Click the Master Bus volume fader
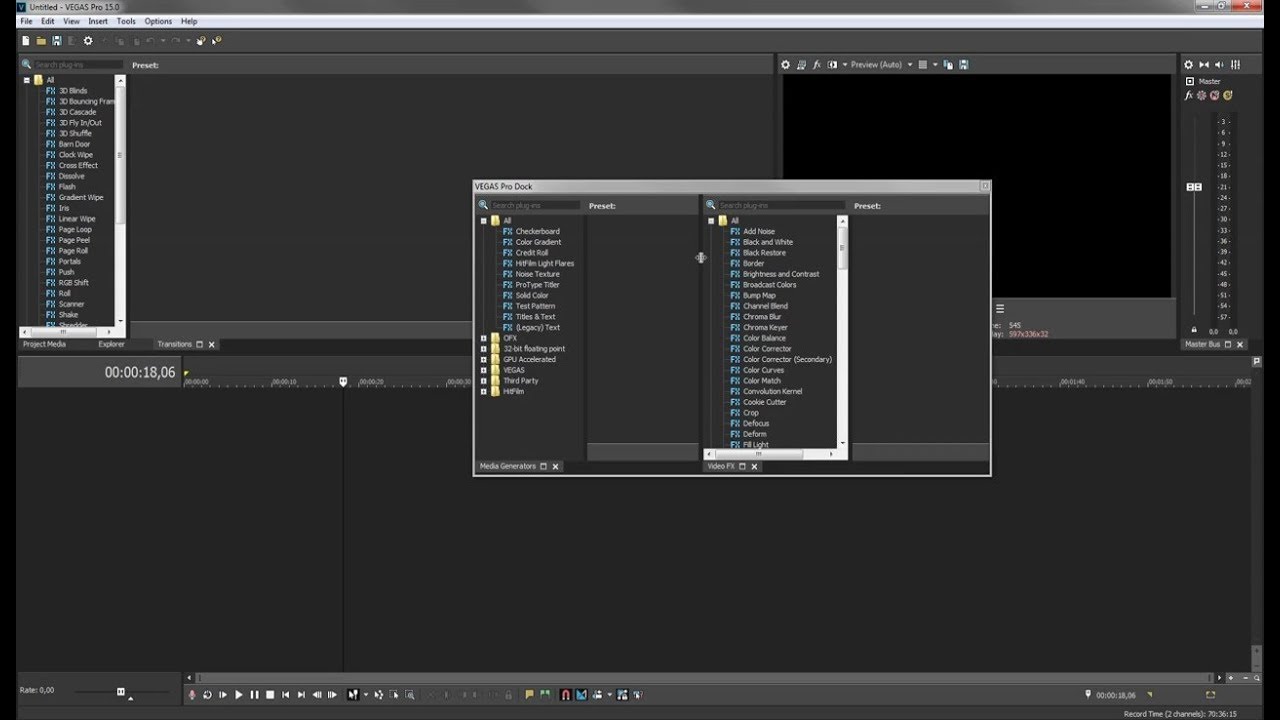 [x=1194, y=187]
